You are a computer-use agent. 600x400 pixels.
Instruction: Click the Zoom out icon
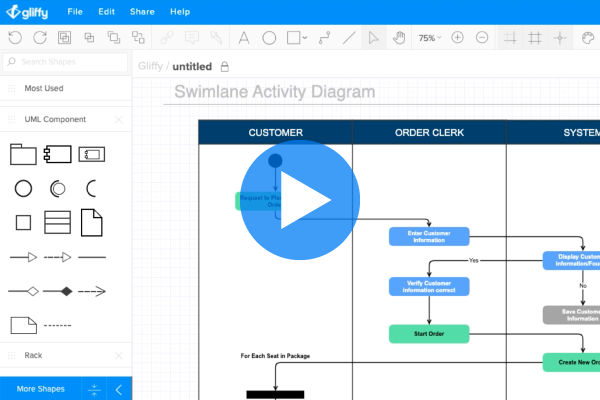(x=482, y=38)
